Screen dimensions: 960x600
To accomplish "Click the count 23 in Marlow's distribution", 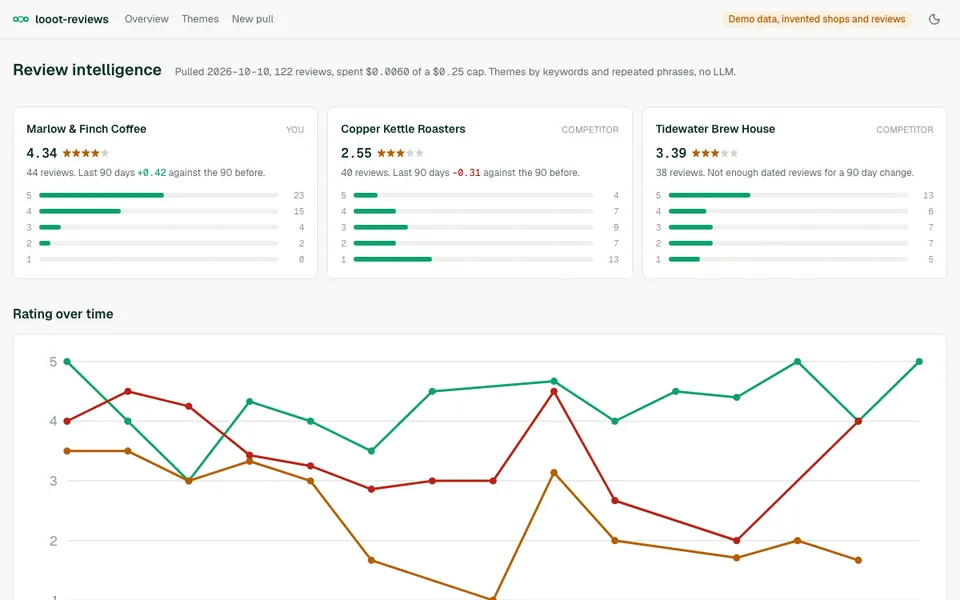I will click(299, 195).
